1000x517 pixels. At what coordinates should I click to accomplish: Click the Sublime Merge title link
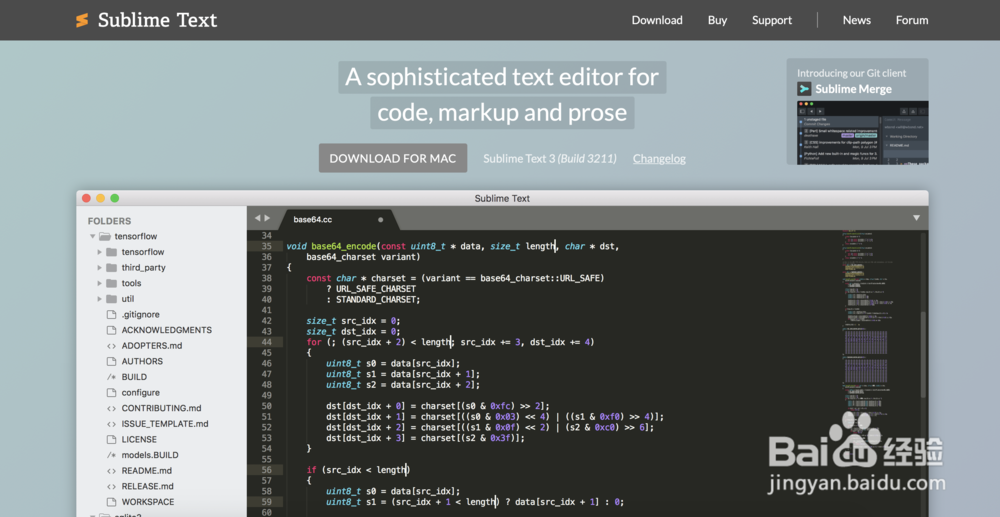[853, 89]
